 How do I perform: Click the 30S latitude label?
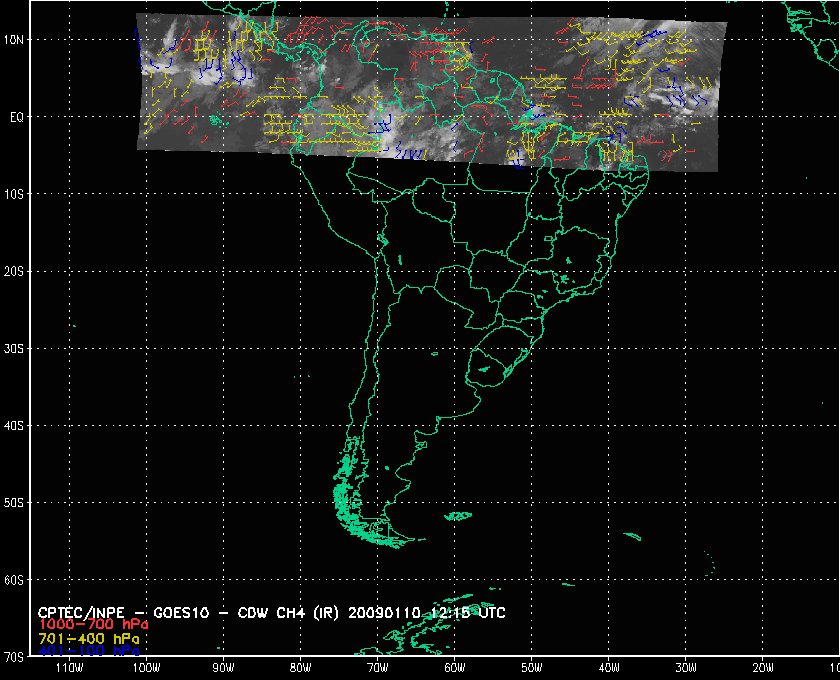coord(13,349)
